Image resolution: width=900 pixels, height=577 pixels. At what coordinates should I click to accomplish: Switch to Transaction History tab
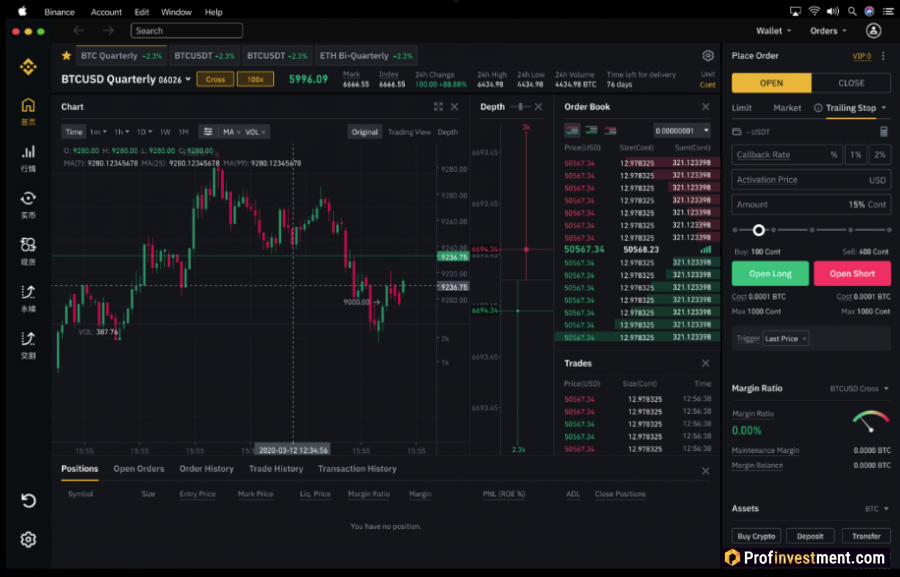(x=357, y=469)
